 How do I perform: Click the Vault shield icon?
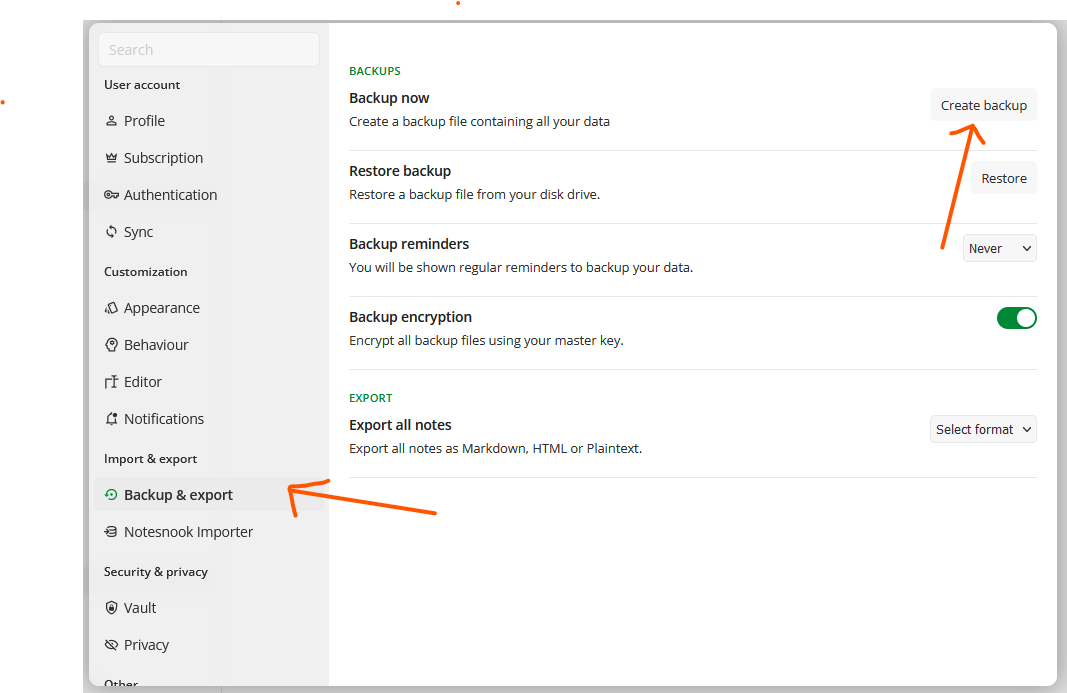(x=111, y=608)
